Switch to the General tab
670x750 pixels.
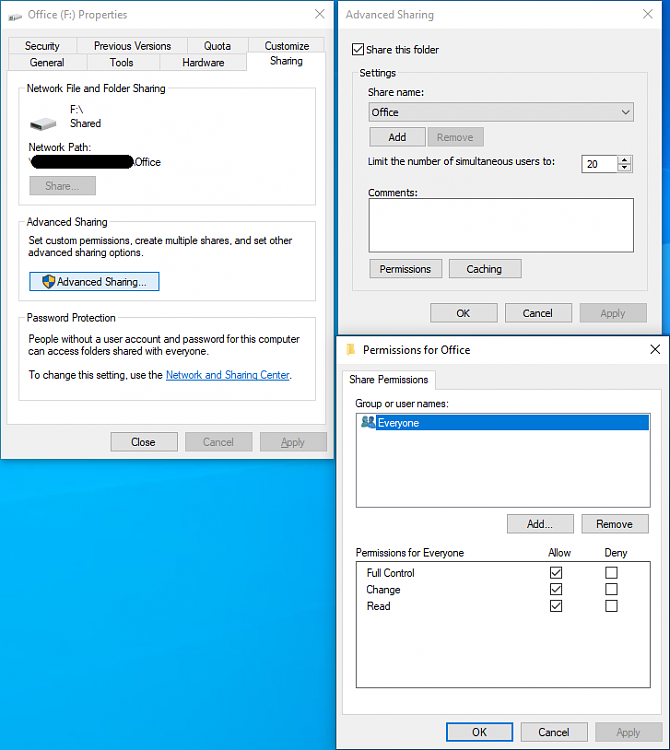pos(47,63)
